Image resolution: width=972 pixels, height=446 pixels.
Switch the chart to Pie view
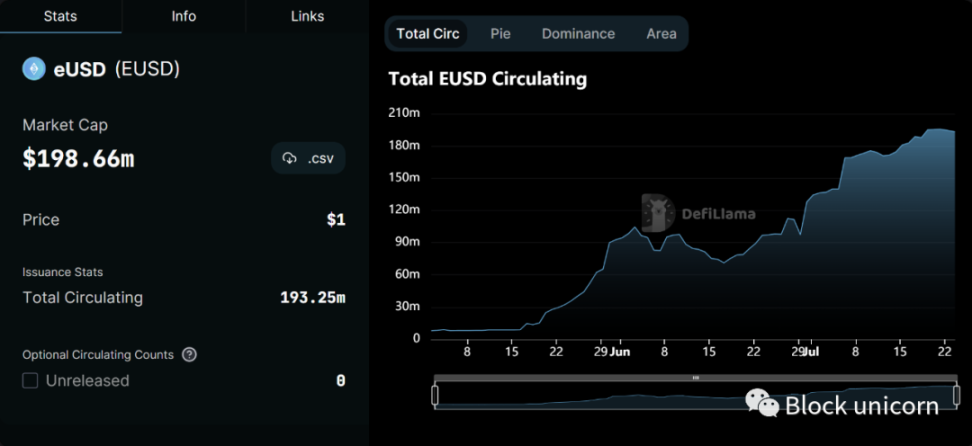click(500, 33)
